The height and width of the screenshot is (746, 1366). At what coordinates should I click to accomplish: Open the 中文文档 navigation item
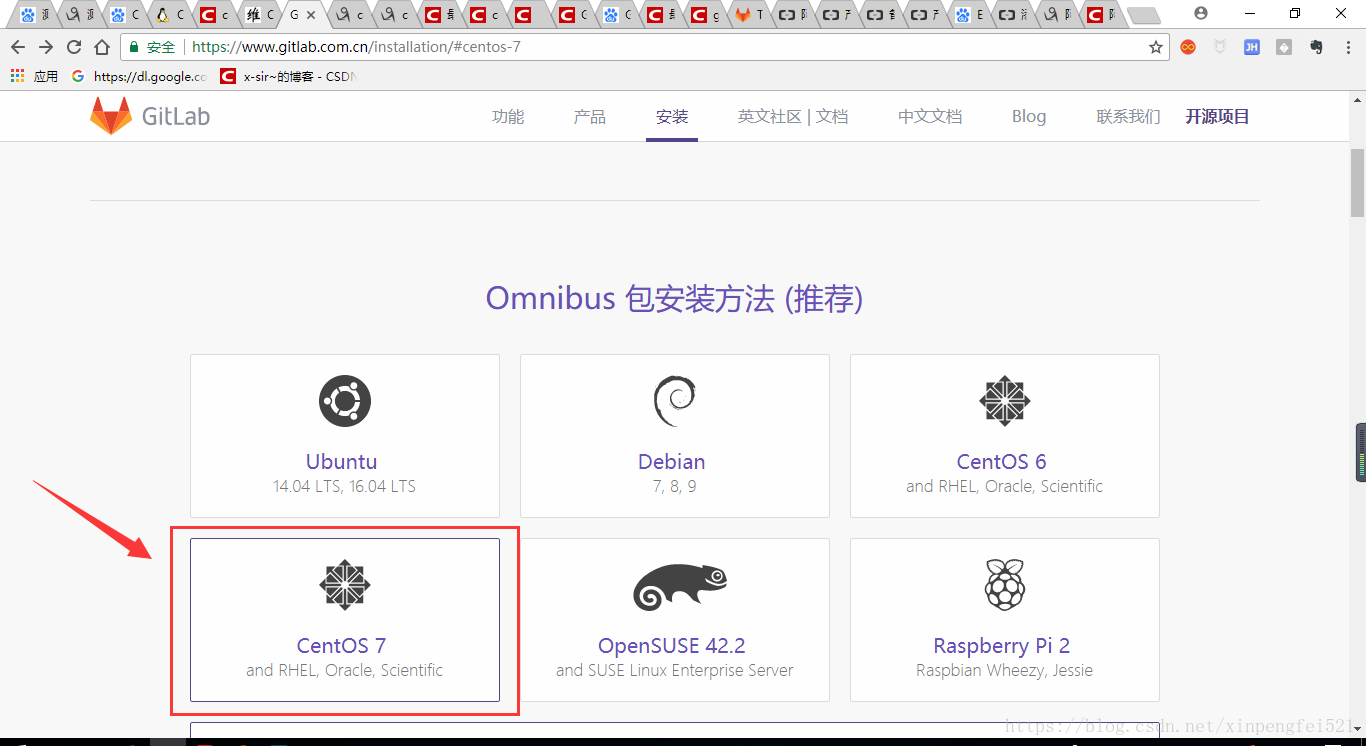click(x=930, y=116)
